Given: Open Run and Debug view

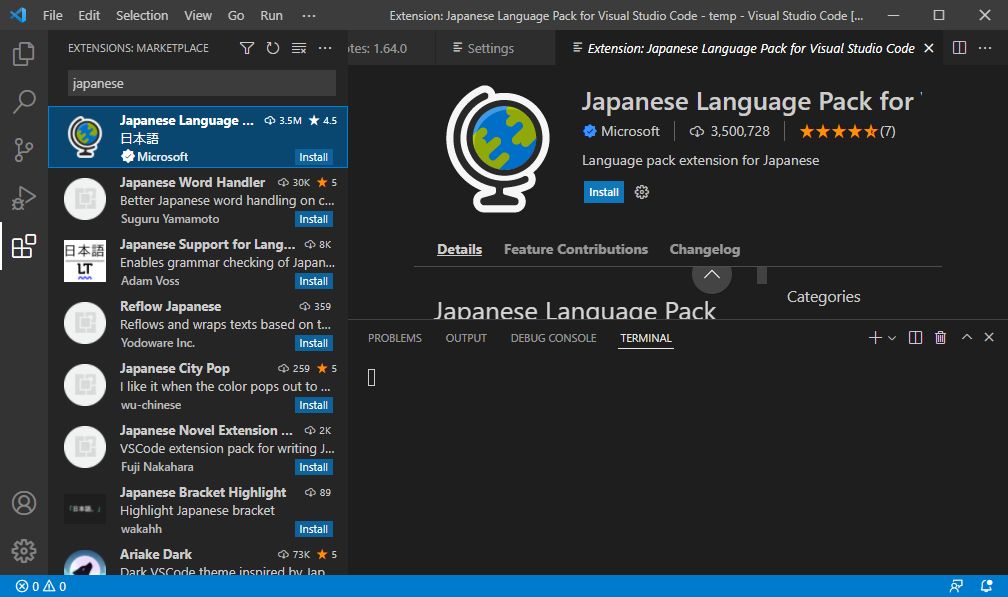Looking at the screenshot, I should [24, 198].
